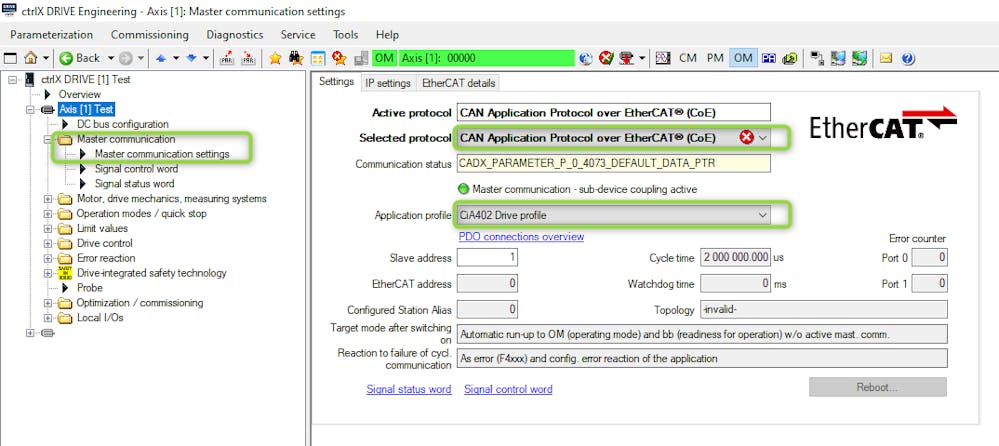Open search with the binoculars icon
Image resolution: width=999 pixels, height=446 pixels.
point(297,58)
